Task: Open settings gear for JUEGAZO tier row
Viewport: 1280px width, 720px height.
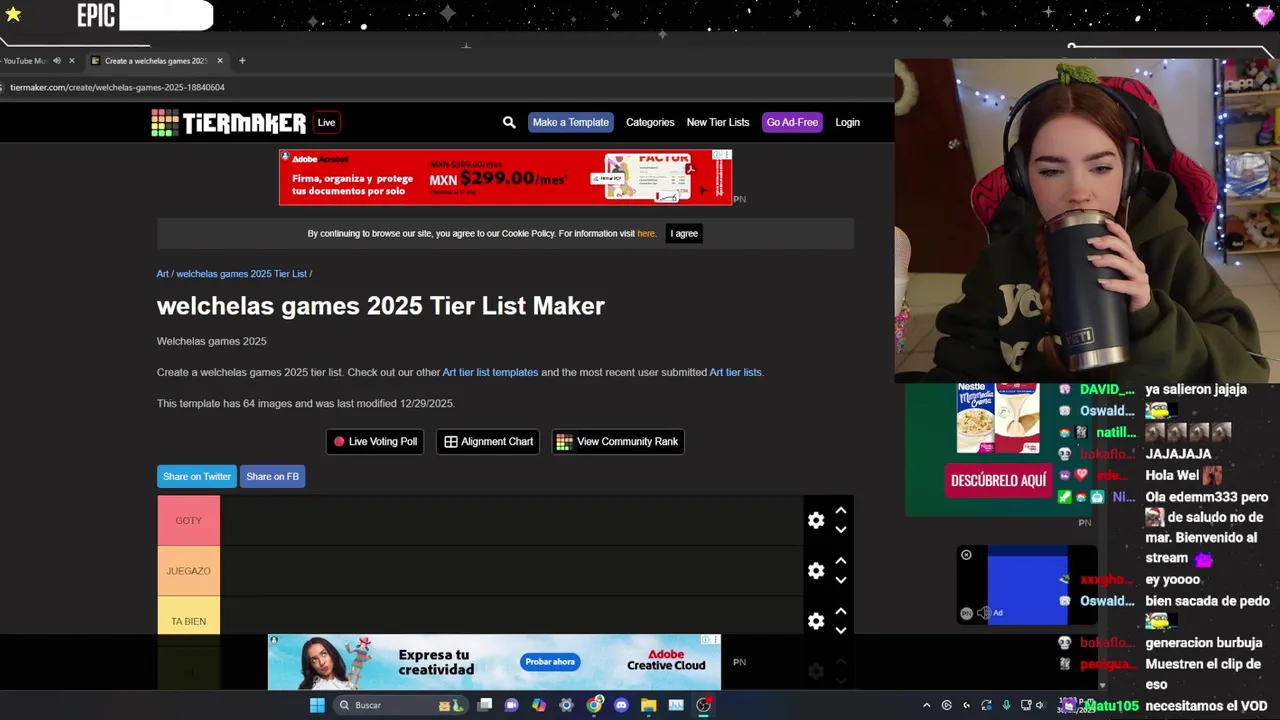Action: point(816,570)
